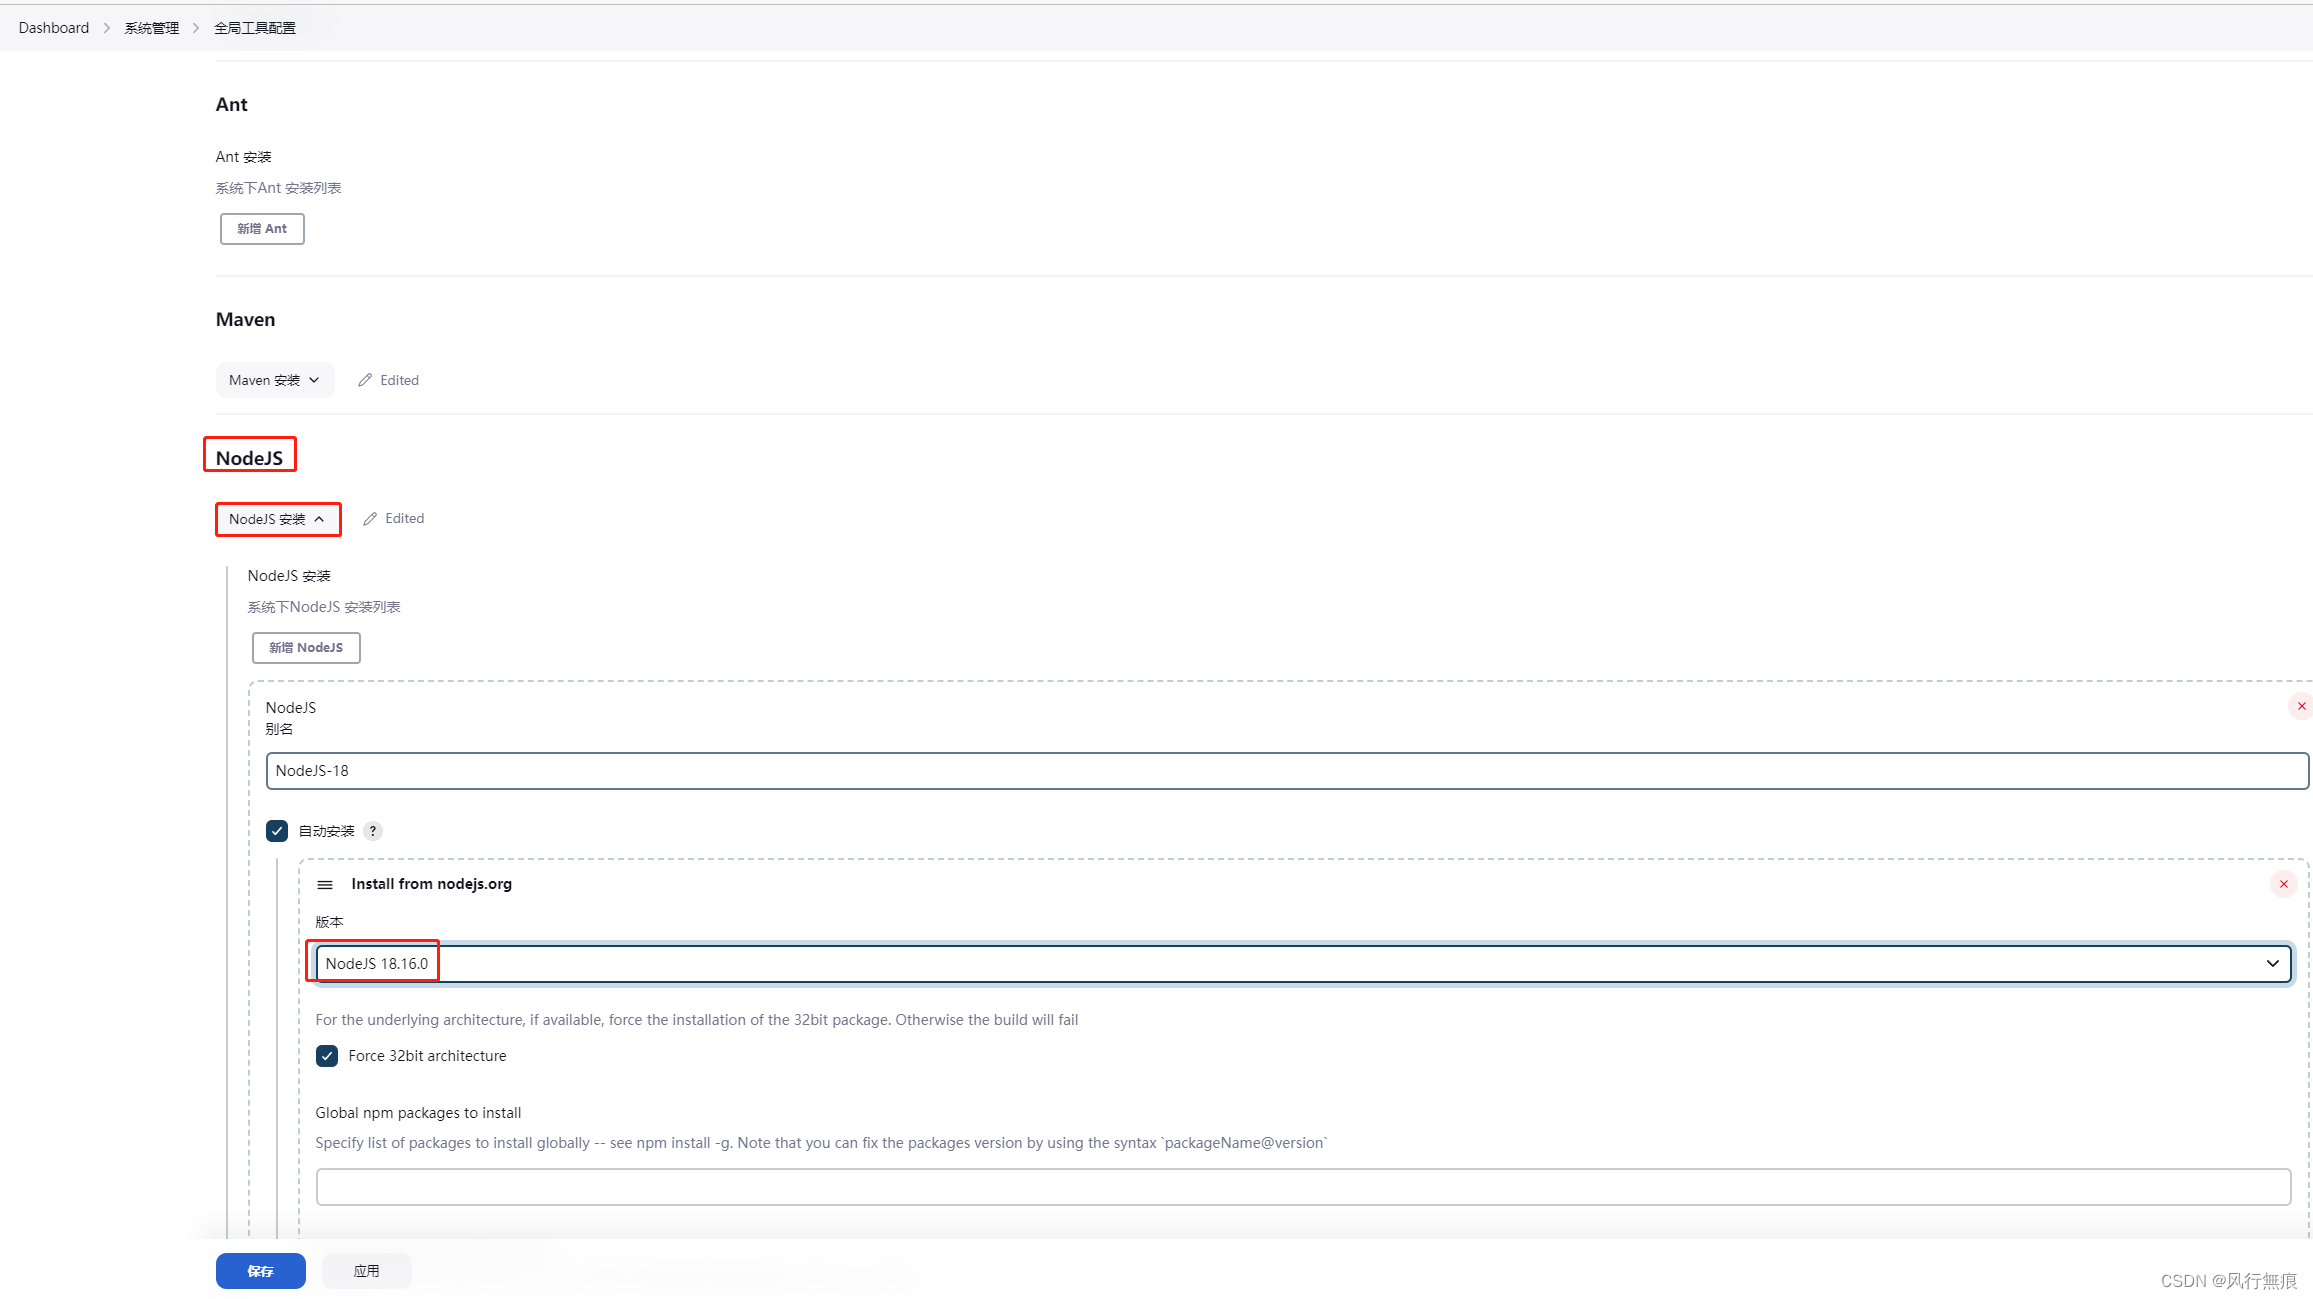This screenshot has width=2313, height=1299.
Task: Delete the Install from nodejs.org installer
Action: click(x=2284, y=884)
